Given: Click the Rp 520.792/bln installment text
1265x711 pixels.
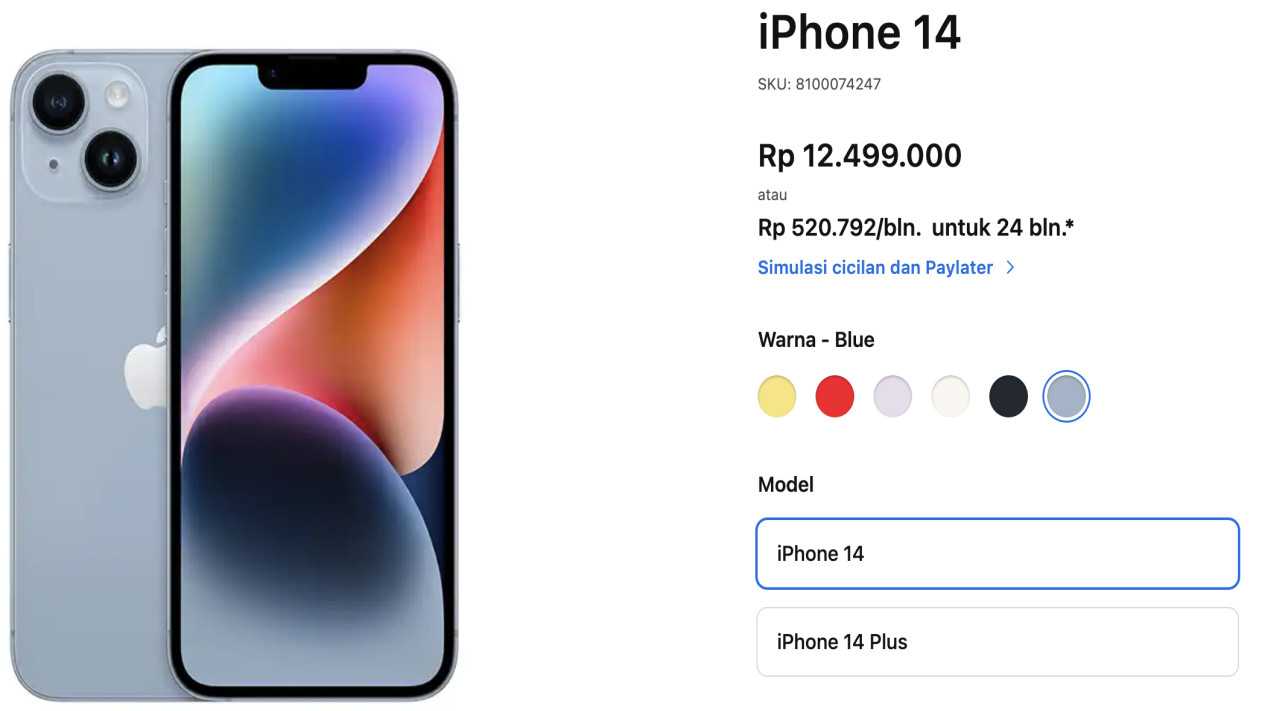Looking at the screenshot, I should [840, 228].
